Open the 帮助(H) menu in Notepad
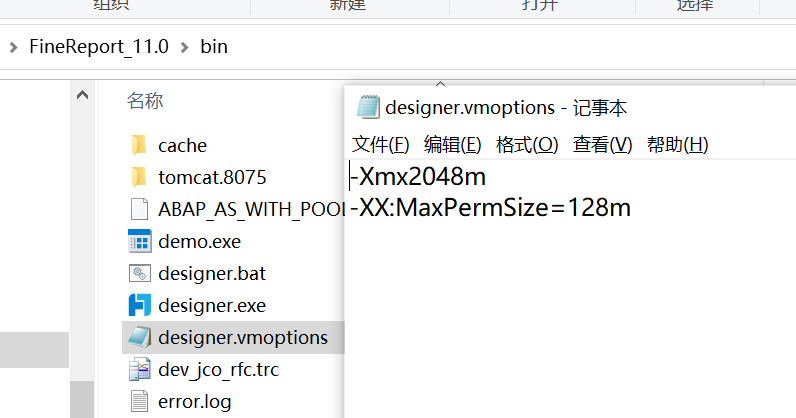796x418 pixels. coord(677,145)
